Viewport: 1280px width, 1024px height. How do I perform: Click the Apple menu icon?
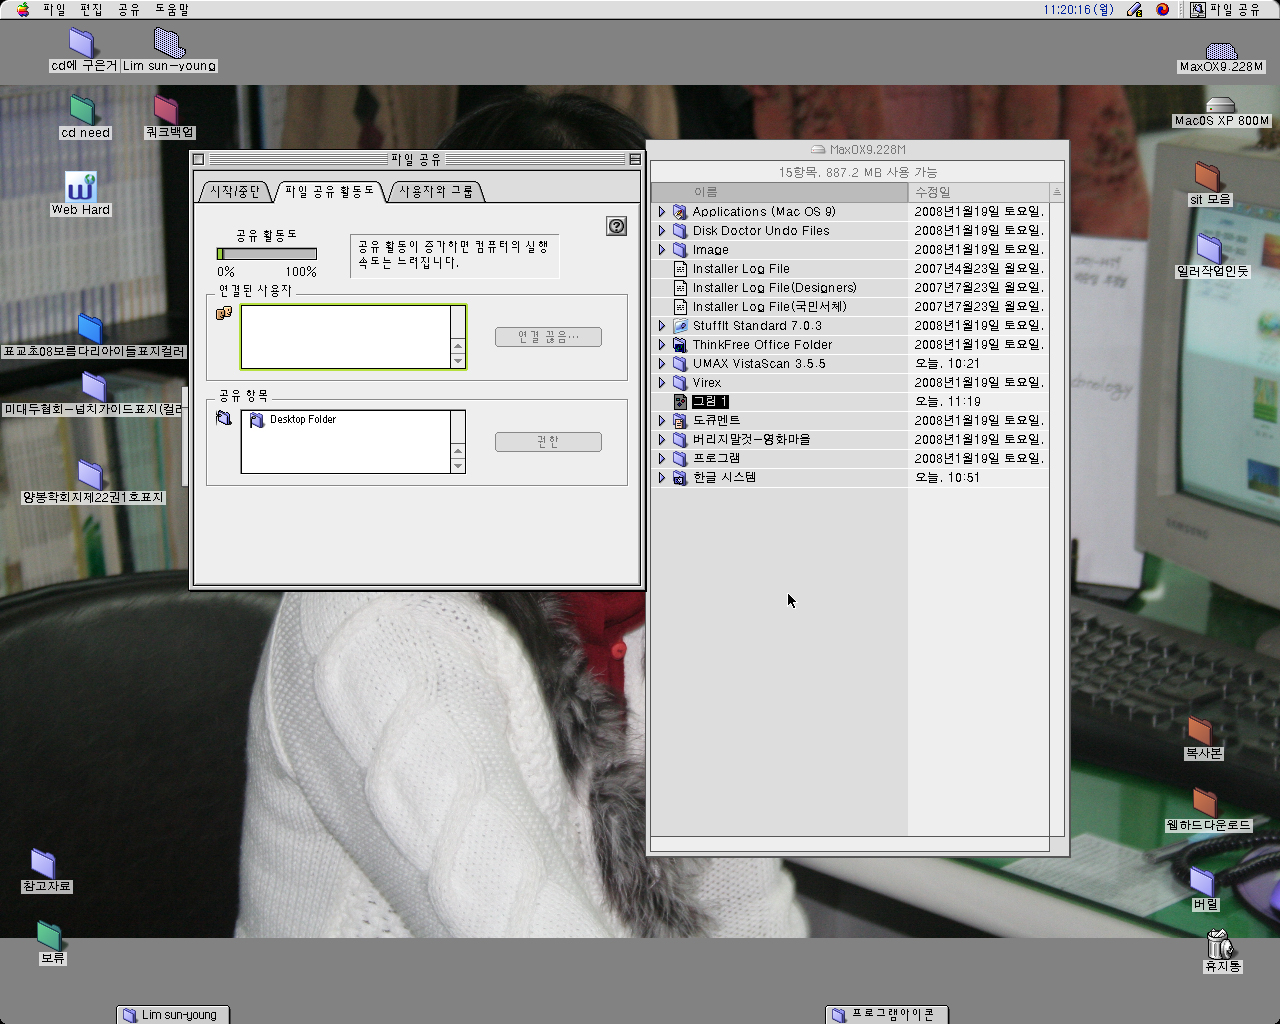click(23, 9)
